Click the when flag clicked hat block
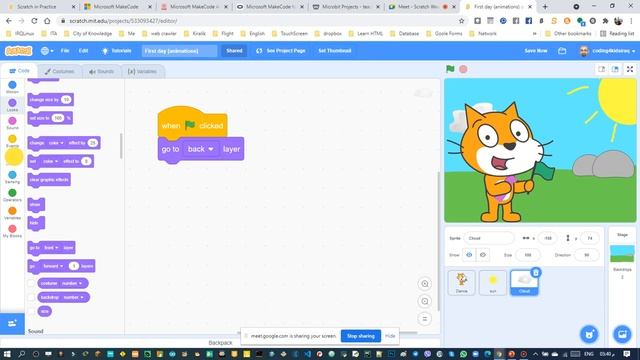This screenshot has width=640, height=360. (192, 124)
